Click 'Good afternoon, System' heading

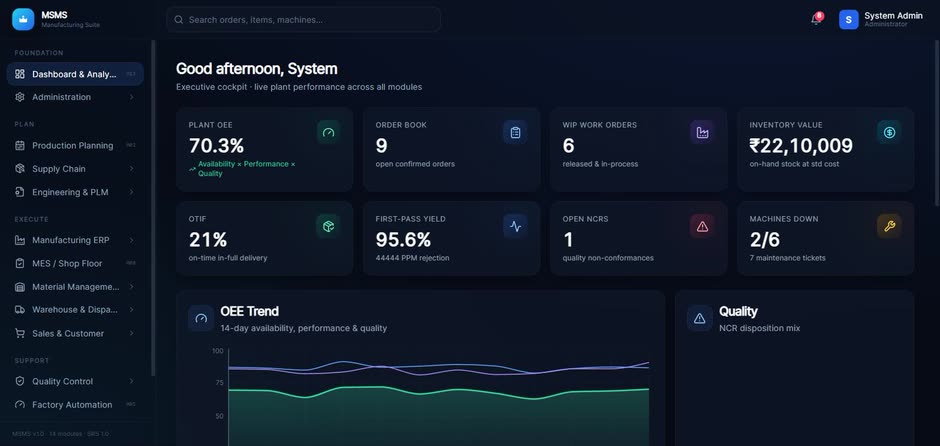[x=257, y=68]
